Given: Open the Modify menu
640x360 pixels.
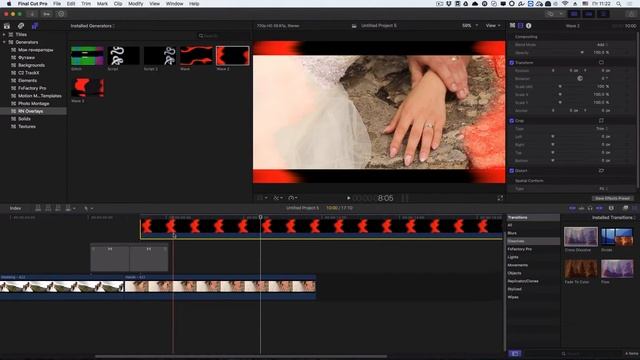Looking at the screenshot, I should click(x=136, y=4).
